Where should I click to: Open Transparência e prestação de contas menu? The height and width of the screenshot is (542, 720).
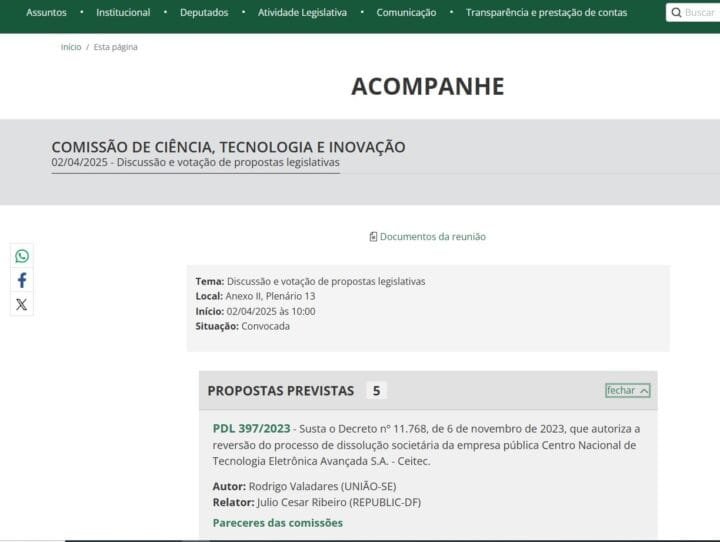[546, 13]
